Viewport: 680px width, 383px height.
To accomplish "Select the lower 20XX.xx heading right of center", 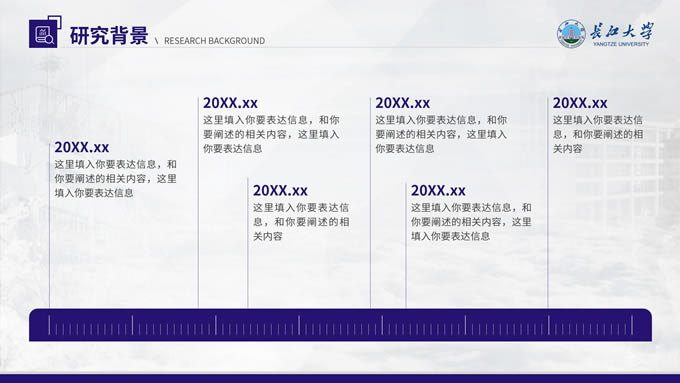I will click(x=438, y=190).
